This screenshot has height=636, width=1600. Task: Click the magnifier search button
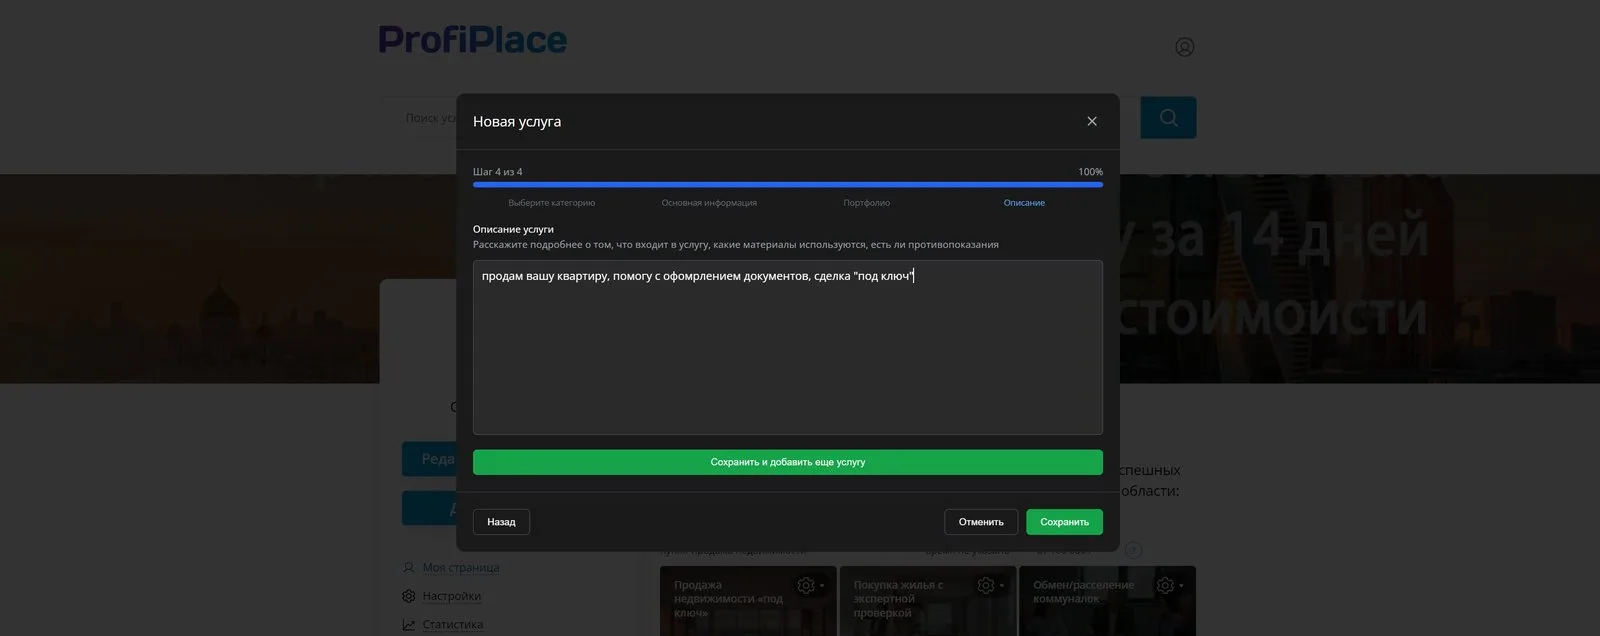pos(1168,118)
